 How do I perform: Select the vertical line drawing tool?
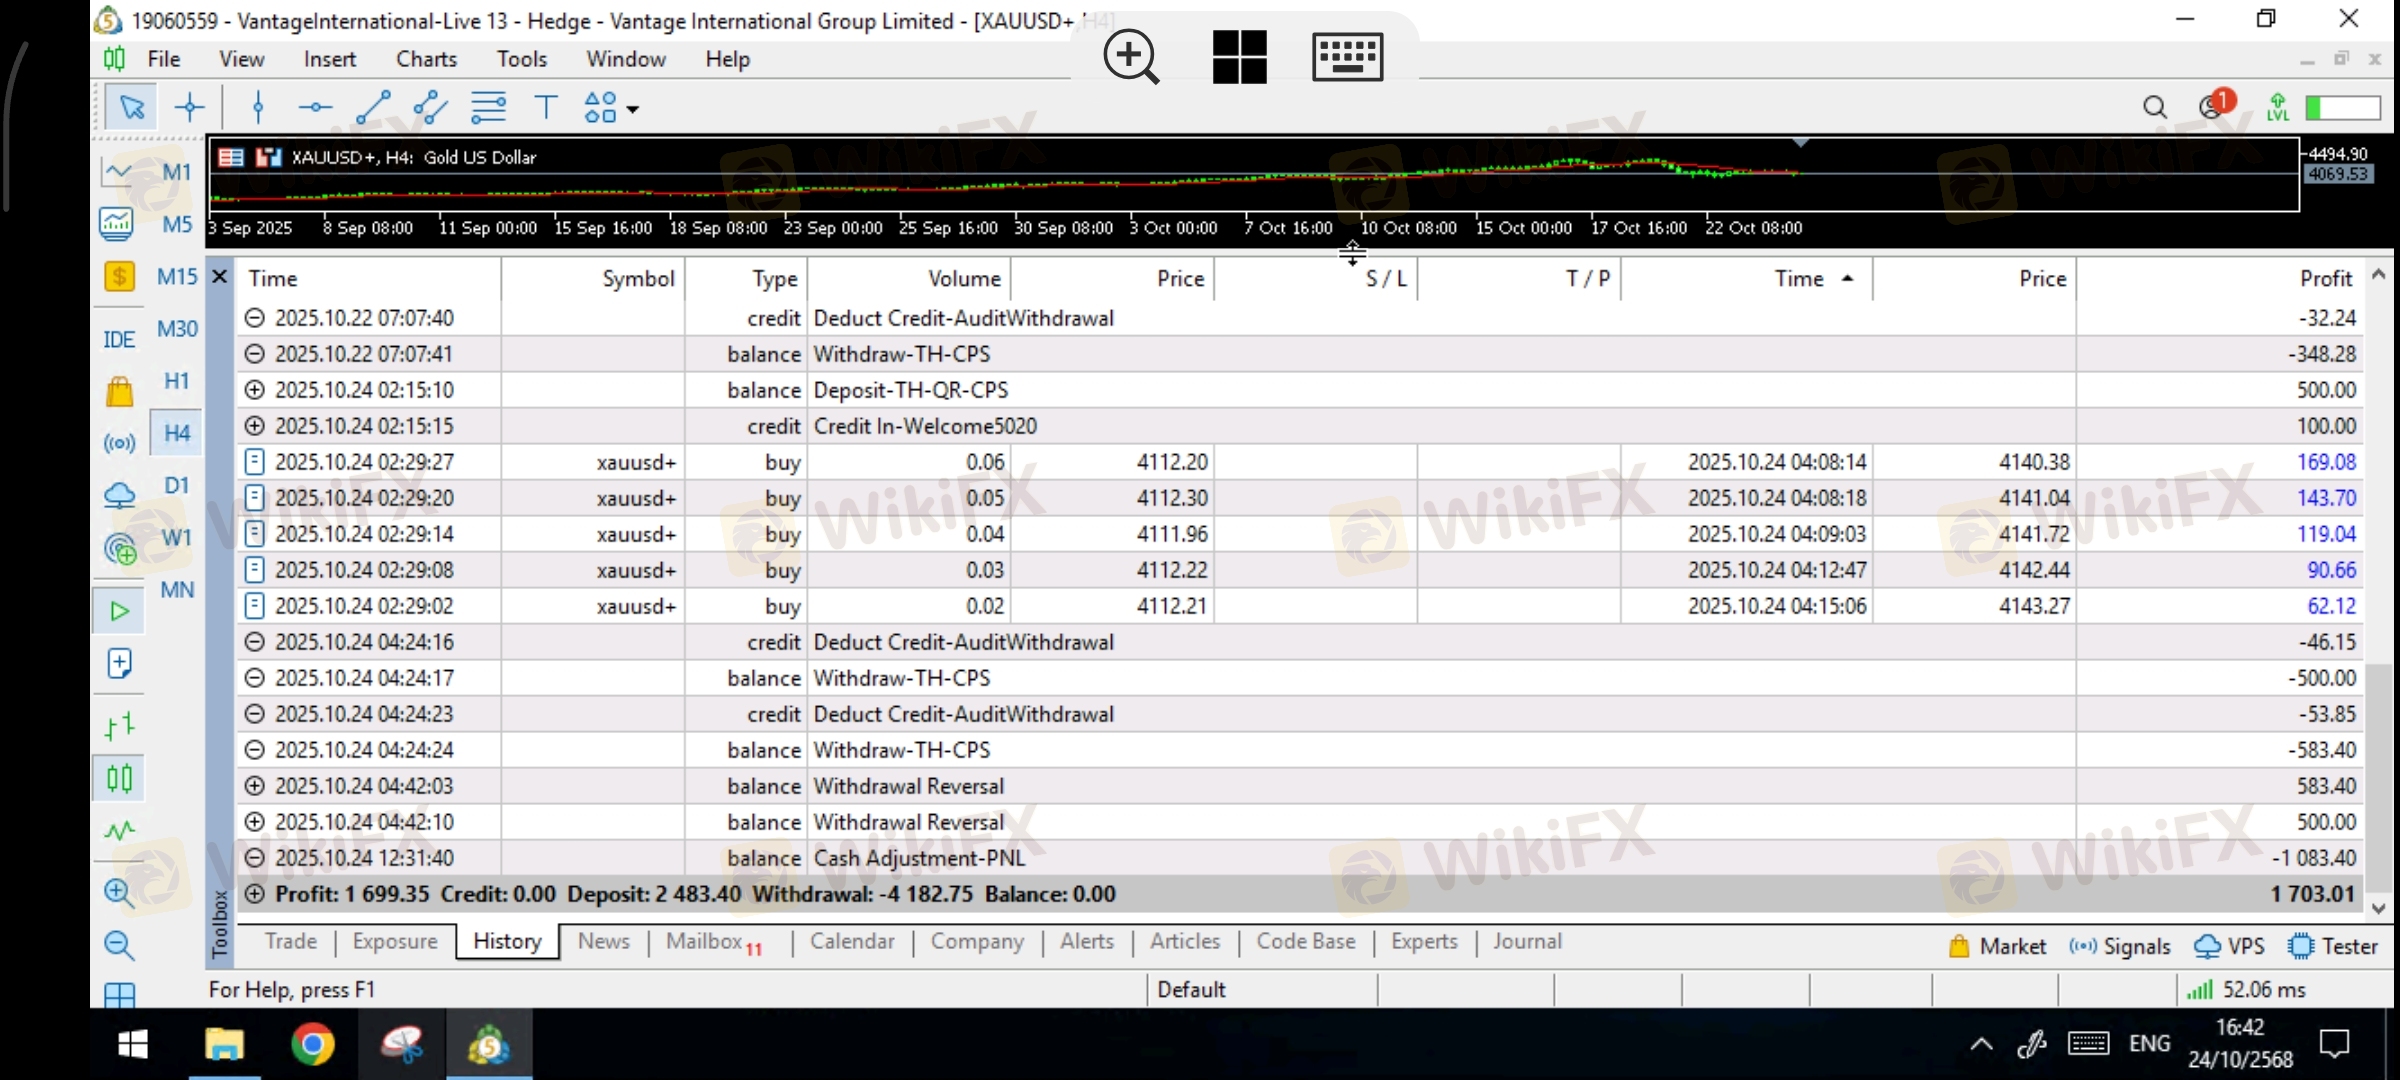point(258,107)
